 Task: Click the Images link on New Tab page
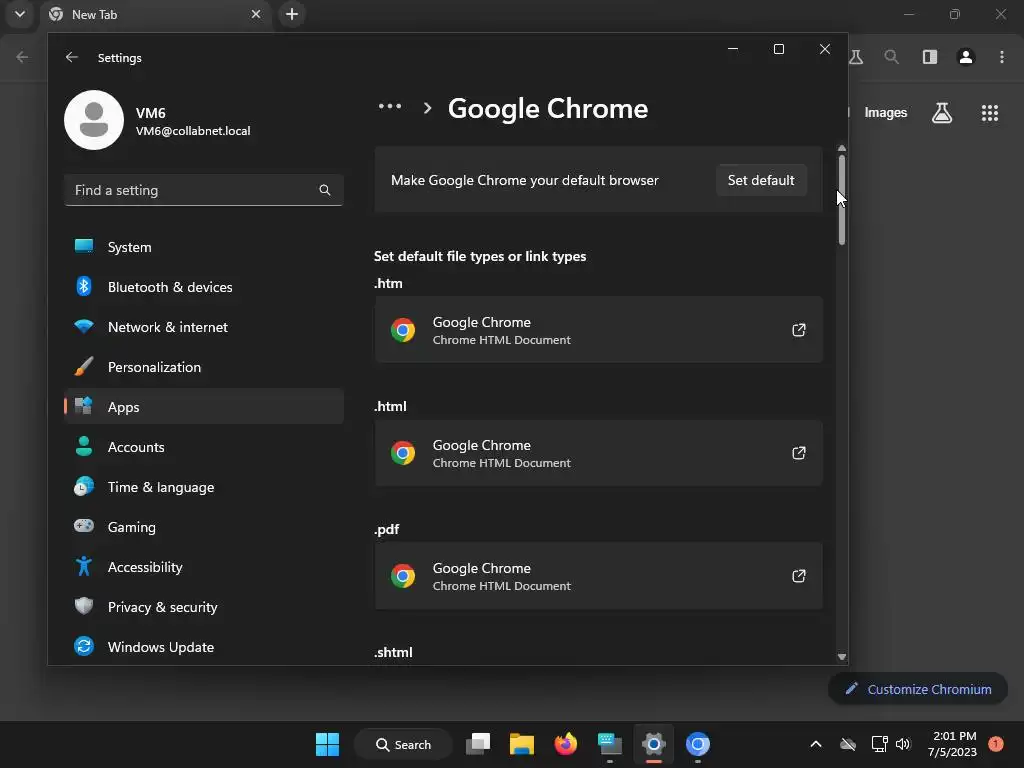click(886, 112)
